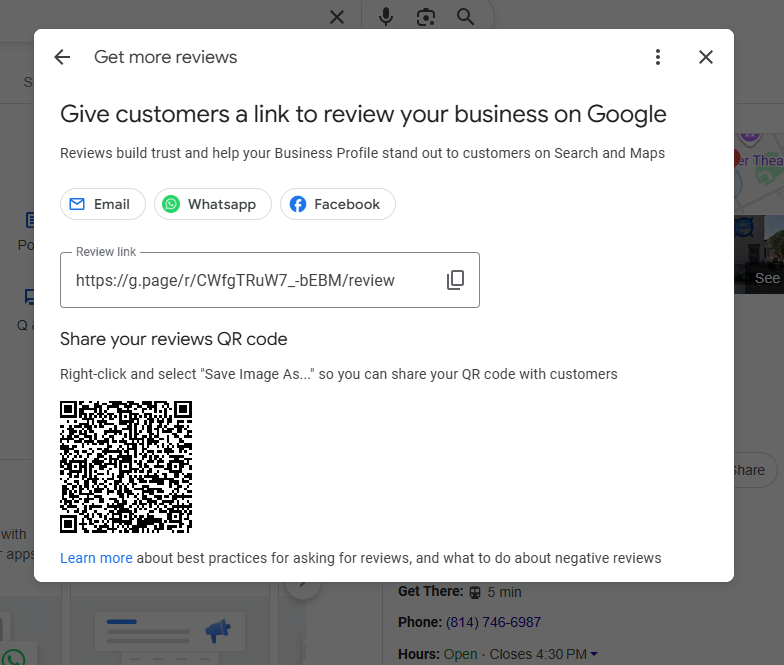Close the Get more reviews dialog
784x665 pixels.
(706, 57)
